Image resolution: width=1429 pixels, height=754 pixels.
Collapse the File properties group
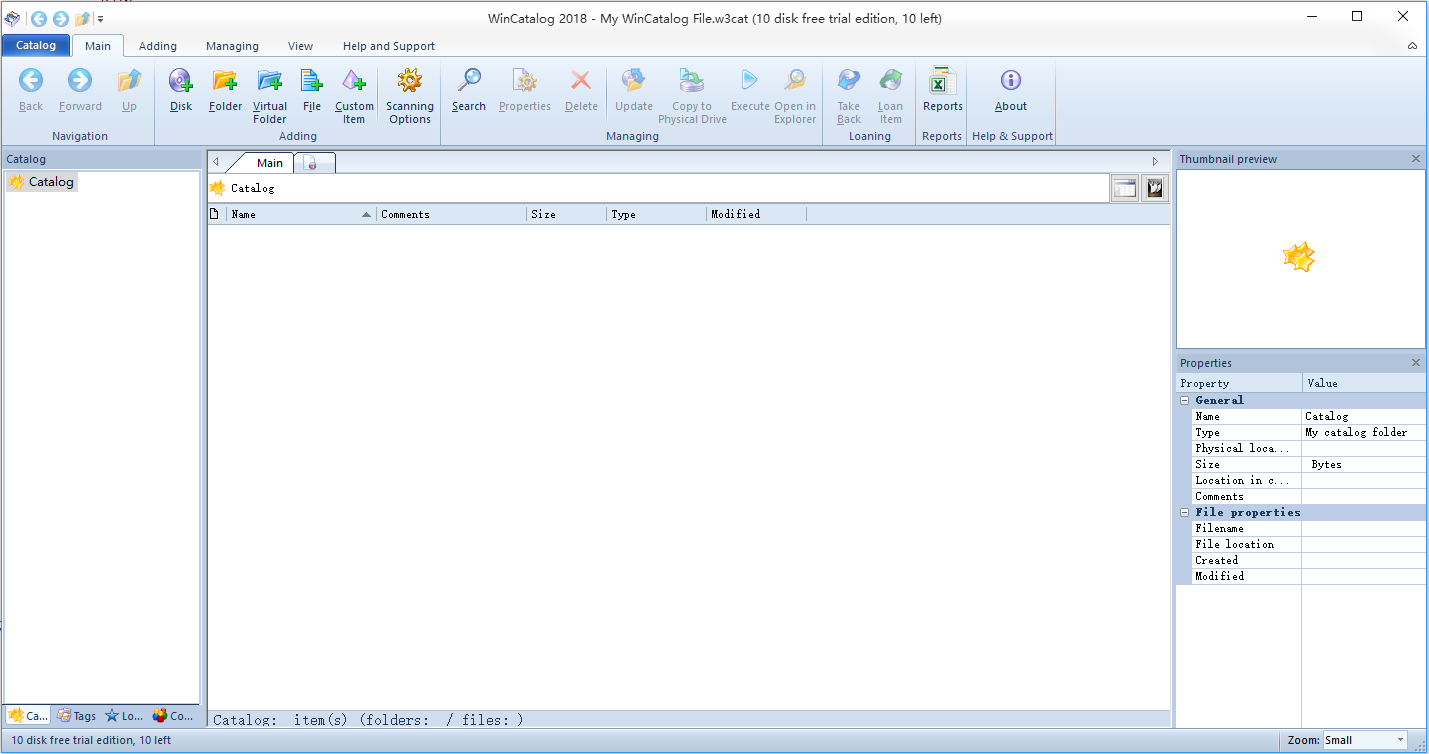tap(1185, 512)
